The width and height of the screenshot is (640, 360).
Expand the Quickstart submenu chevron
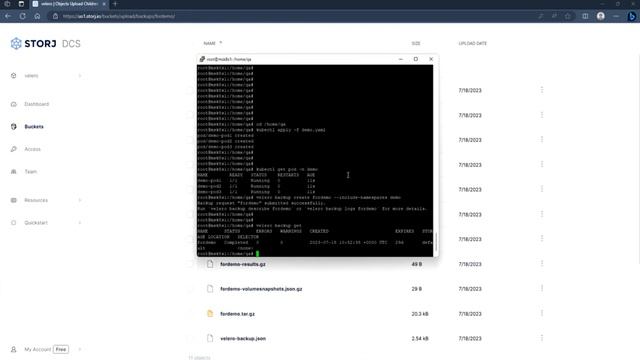click(80, 222)
